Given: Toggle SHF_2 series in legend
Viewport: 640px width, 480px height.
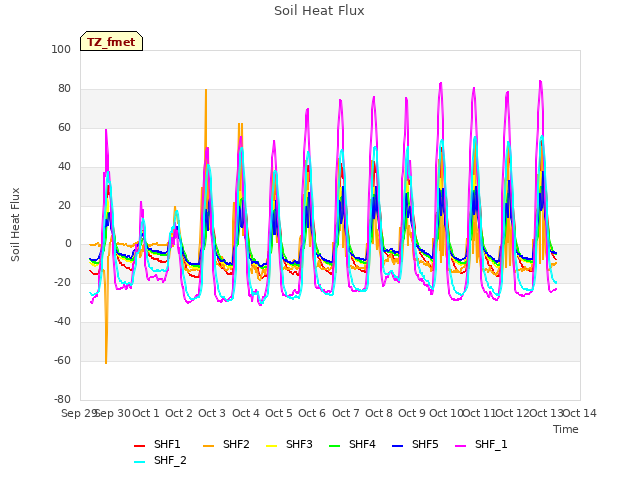Looking at the screenshot, I should pyautogui.click(x=160, y=460).
